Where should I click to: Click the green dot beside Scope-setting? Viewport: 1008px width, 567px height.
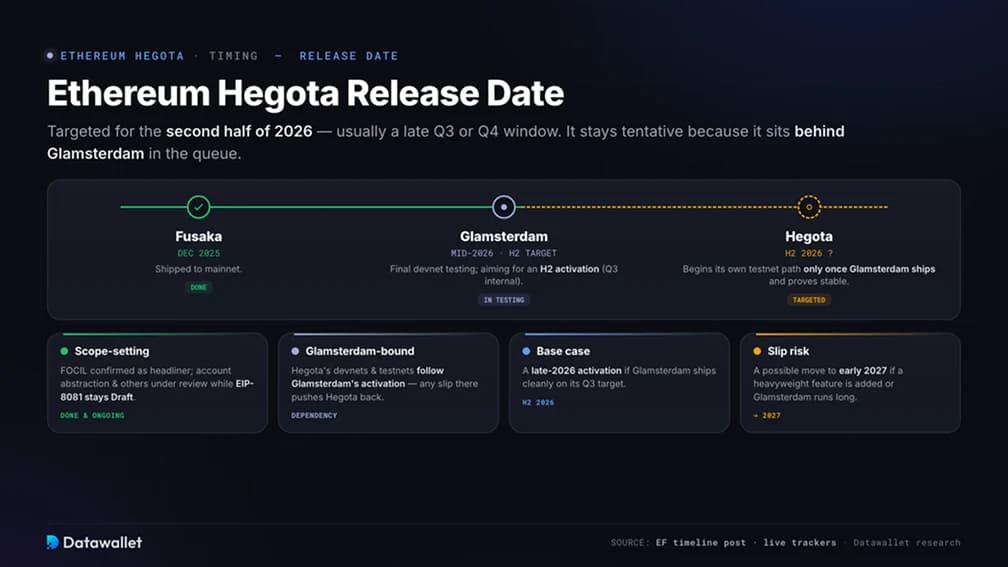[64, 351]
